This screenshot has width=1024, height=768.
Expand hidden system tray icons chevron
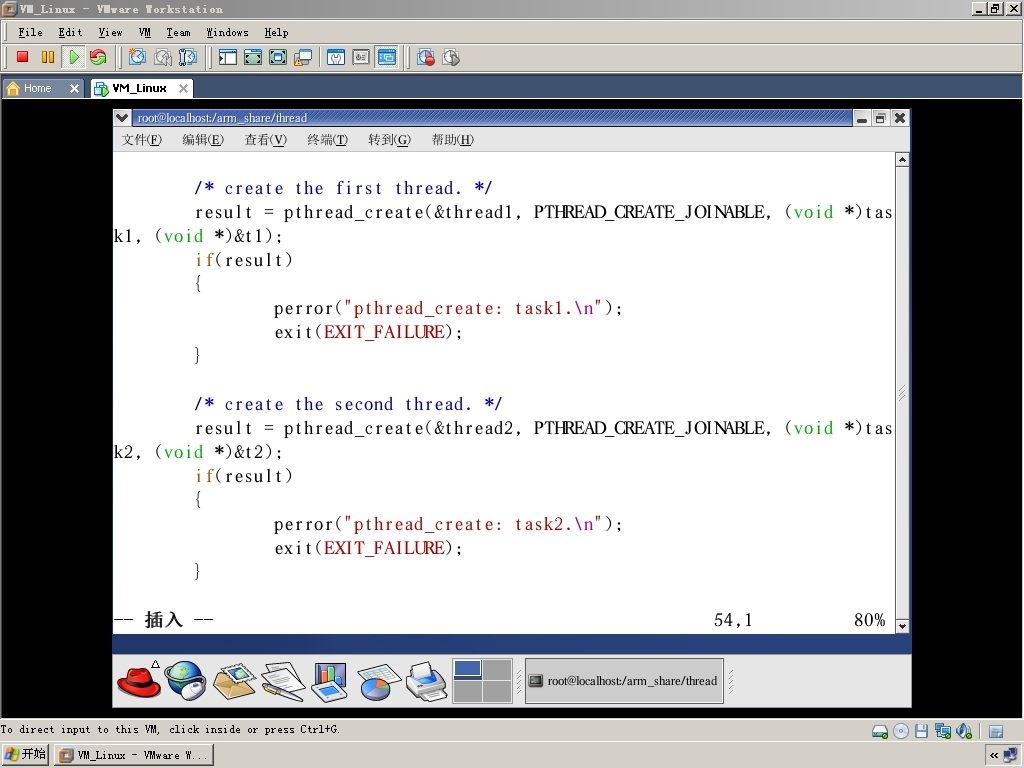coord(994,755)
